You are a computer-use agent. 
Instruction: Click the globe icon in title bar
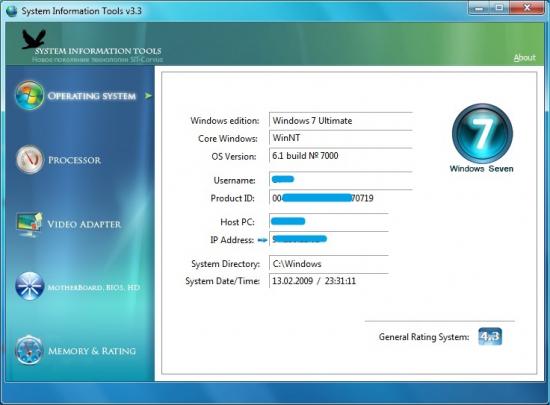pos(11,11)
